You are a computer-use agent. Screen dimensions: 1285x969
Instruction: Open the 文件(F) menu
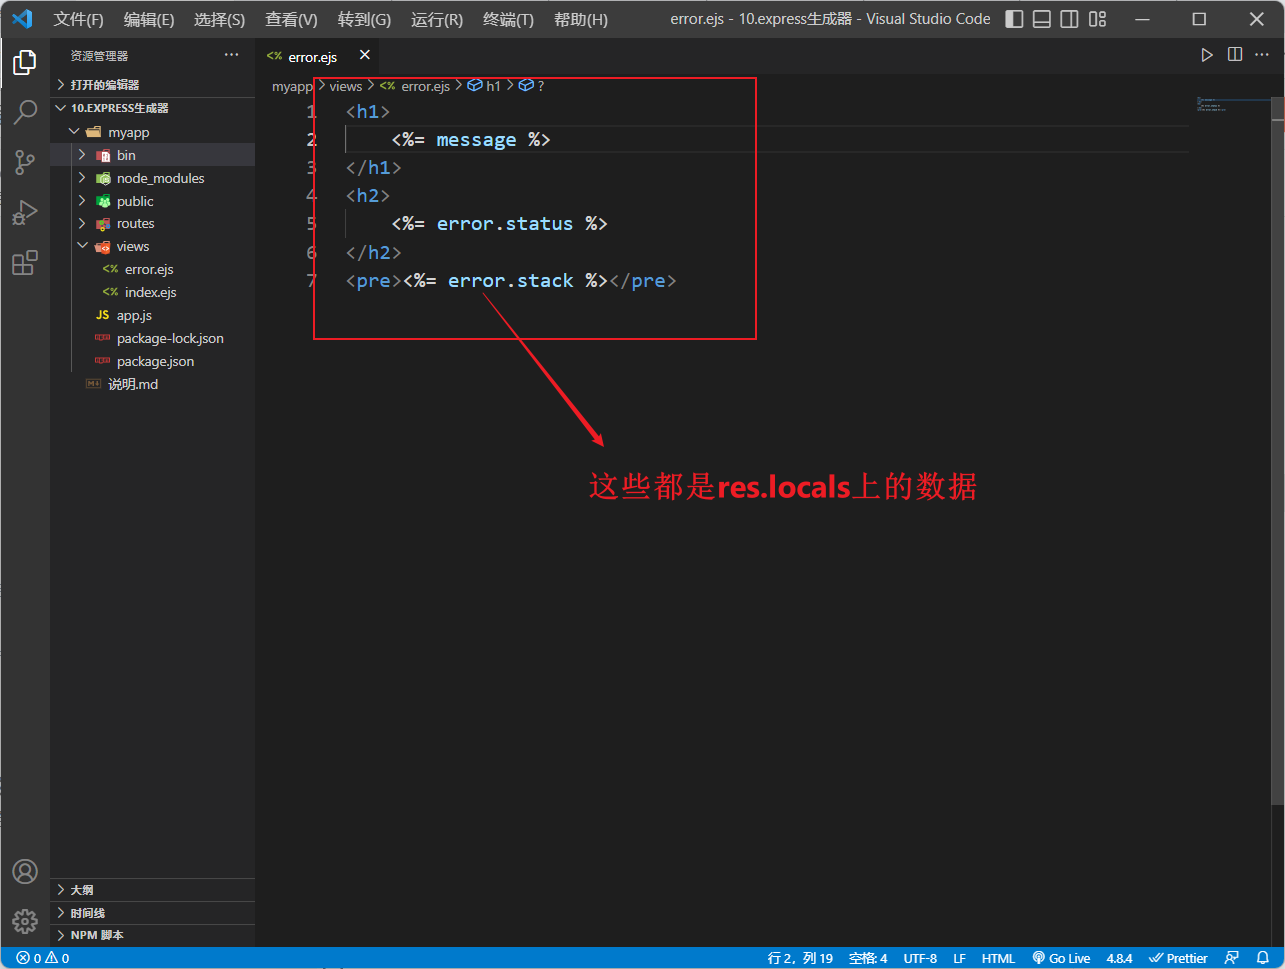click(x=78, y=19)
